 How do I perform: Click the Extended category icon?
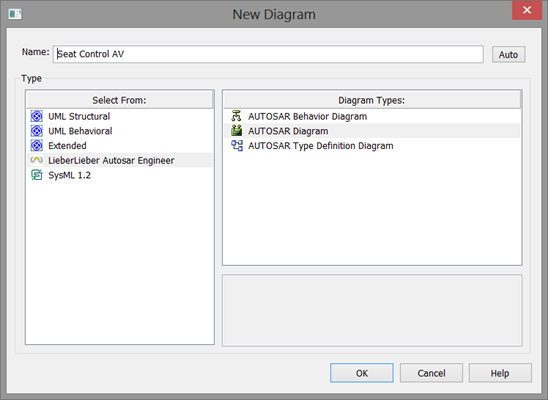[37, 145]
